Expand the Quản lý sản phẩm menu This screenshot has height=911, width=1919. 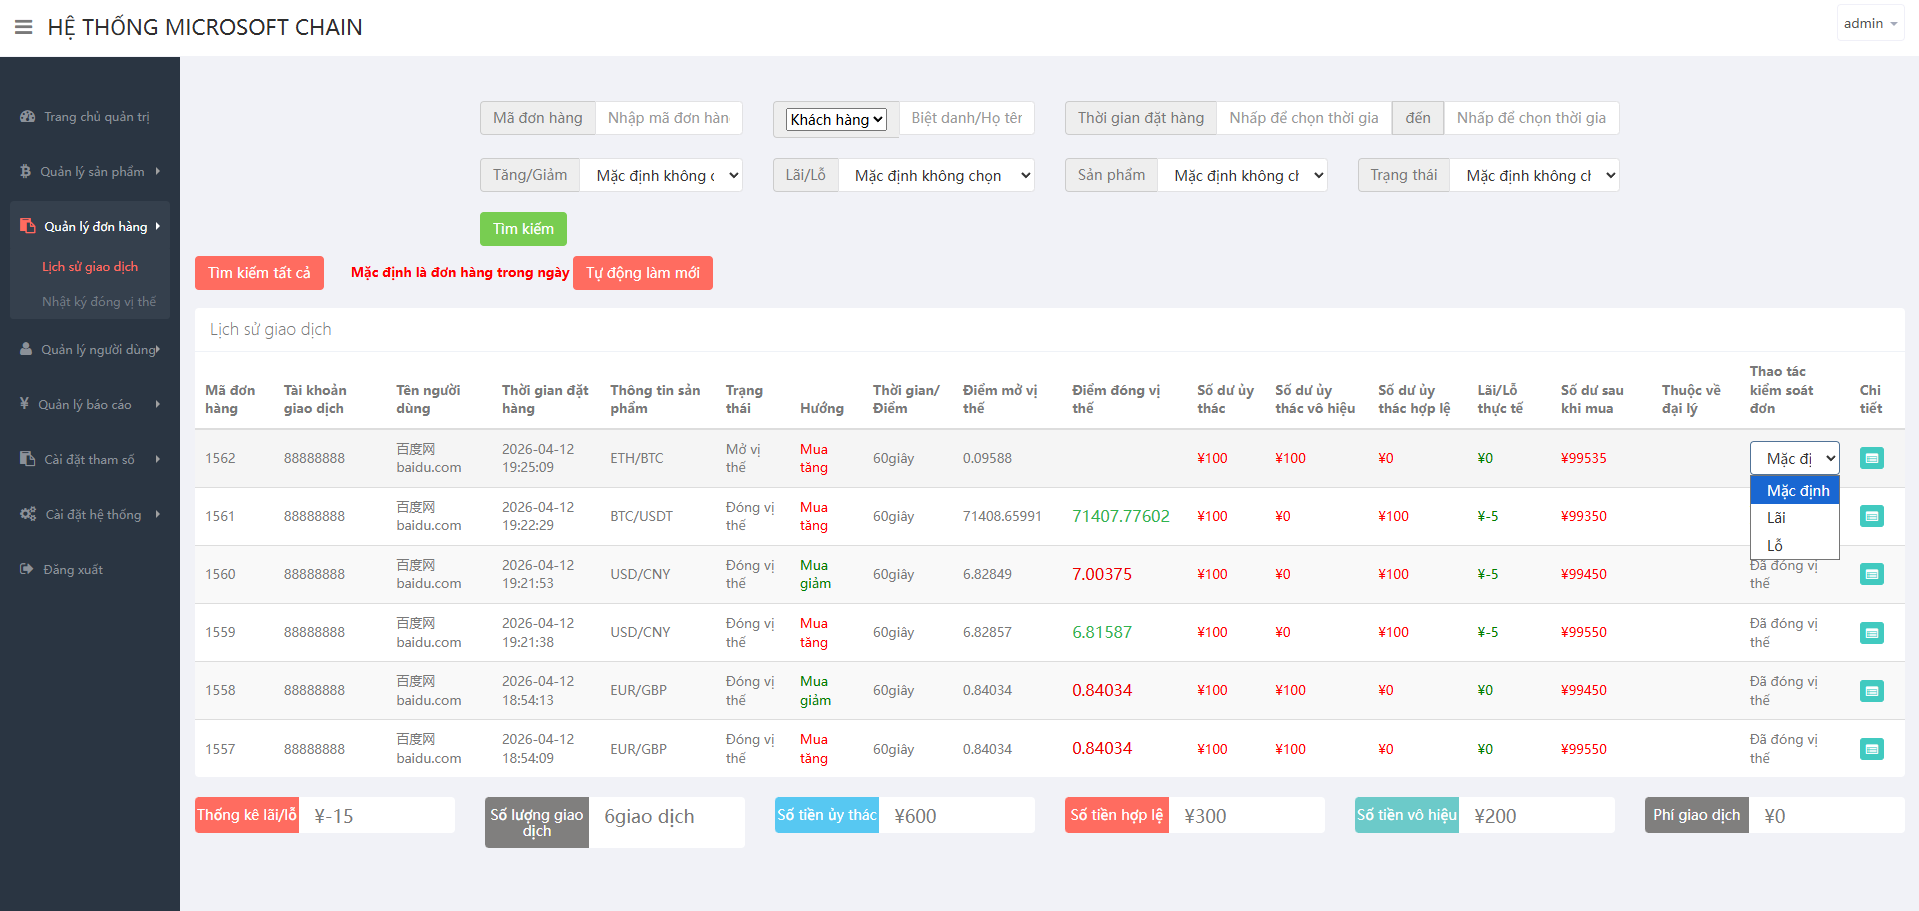pyautogui.click(x=90, y=172)
